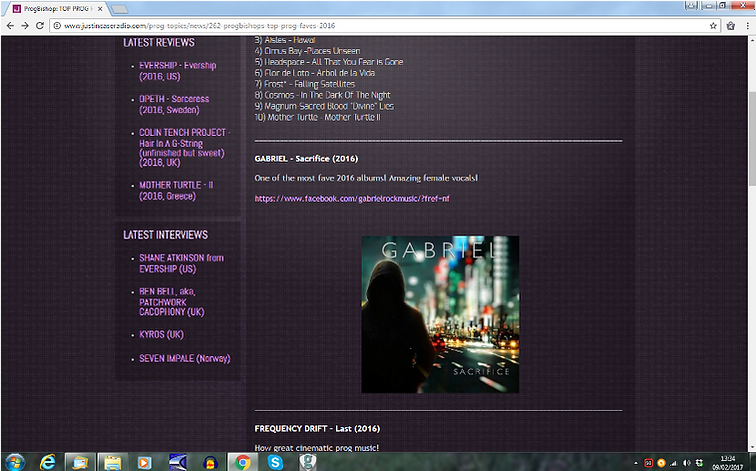Bookmark this page with the star
The width and height of the screenshot is (756, 471).
713,26
